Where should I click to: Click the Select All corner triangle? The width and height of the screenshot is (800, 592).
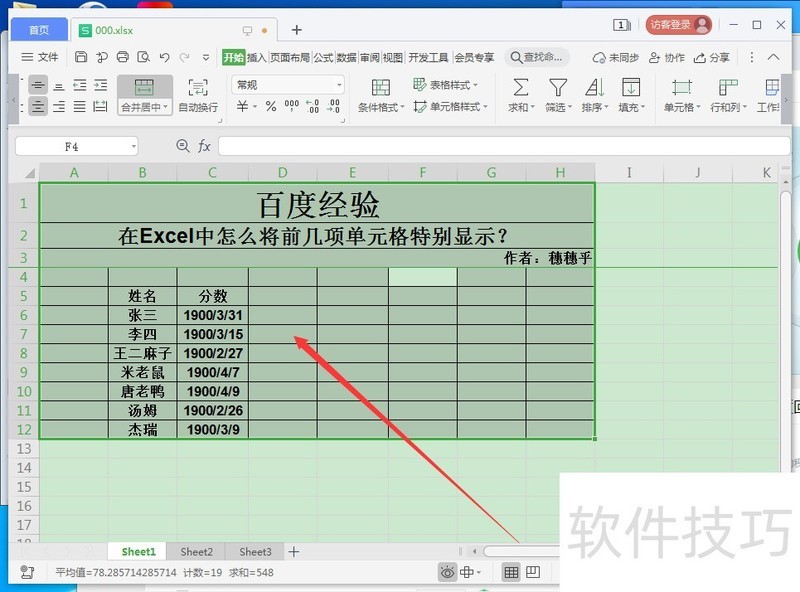(30, 173)
